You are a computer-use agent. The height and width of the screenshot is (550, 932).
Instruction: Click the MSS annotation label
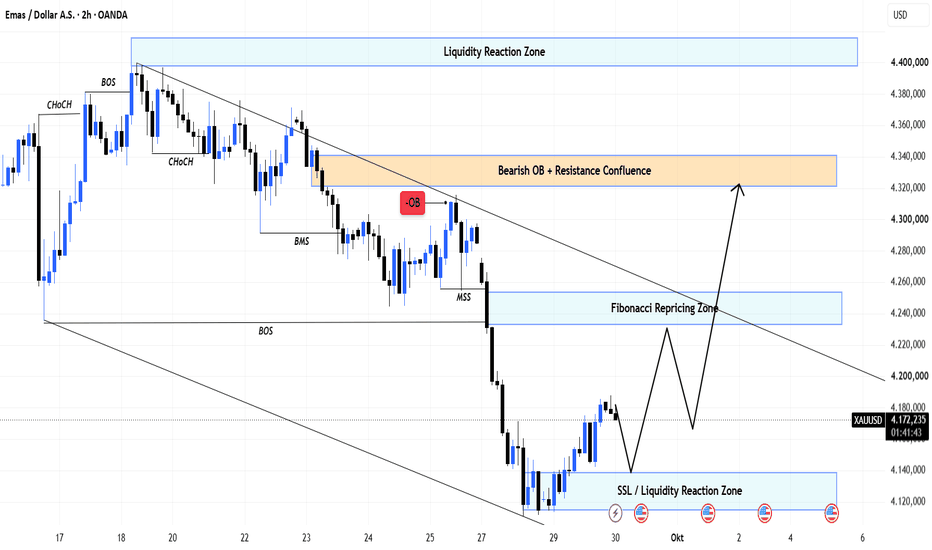coord(463,297)
